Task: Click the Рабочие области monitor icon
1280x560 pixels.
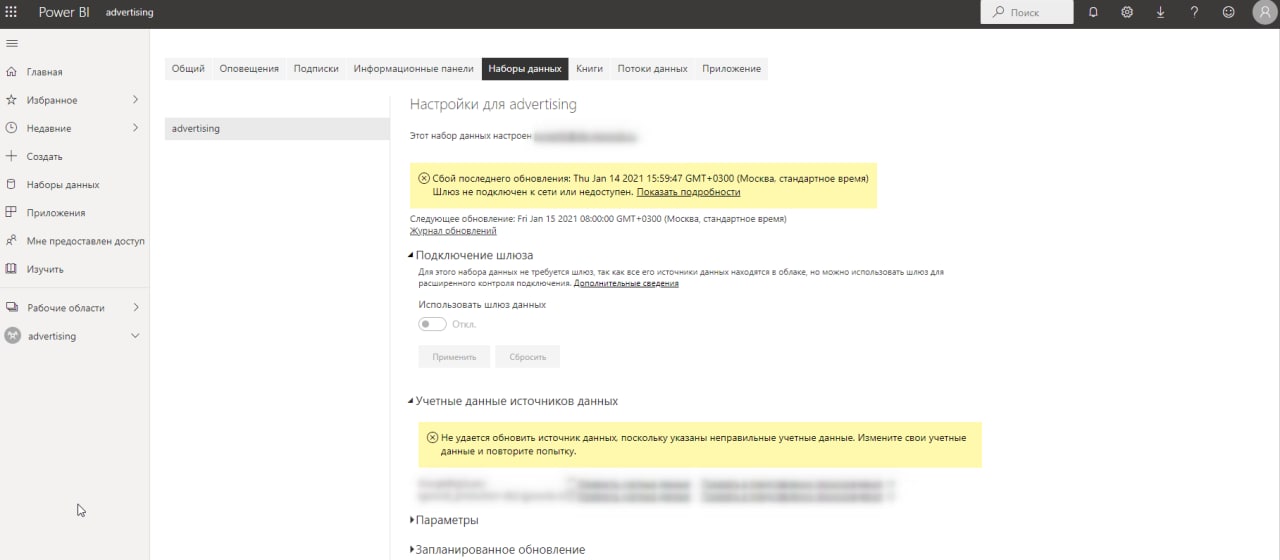Action: point(12,307)
